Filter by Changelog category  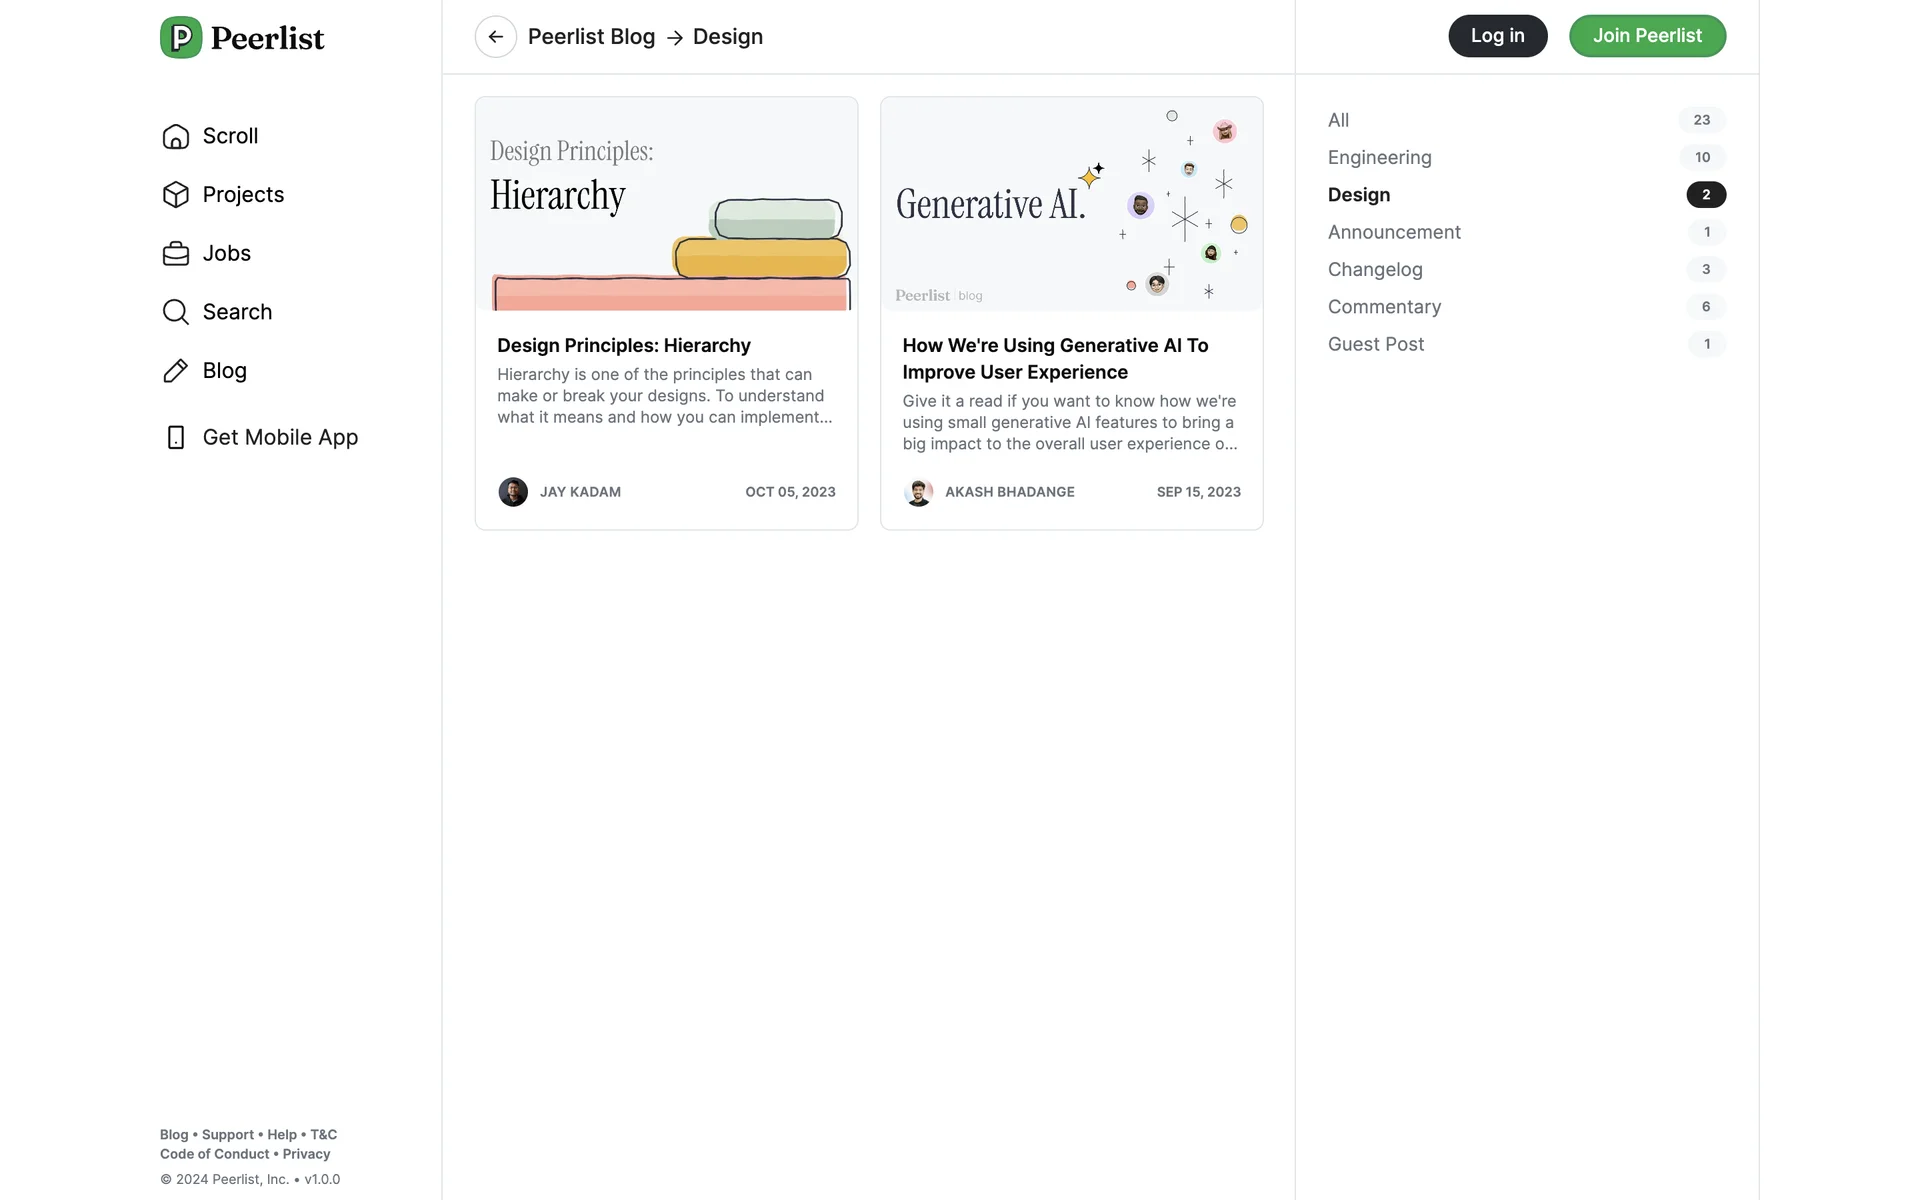1375,269
